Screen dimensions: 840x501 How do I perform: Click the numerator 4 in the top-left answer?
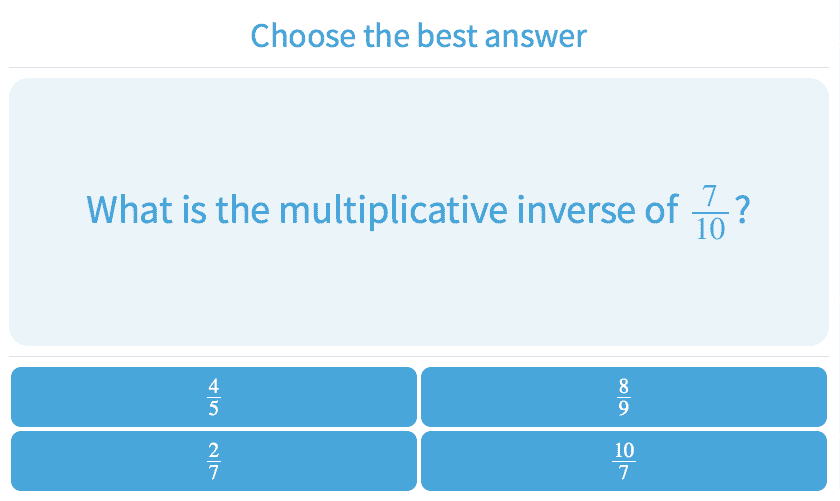click(213, 386)
